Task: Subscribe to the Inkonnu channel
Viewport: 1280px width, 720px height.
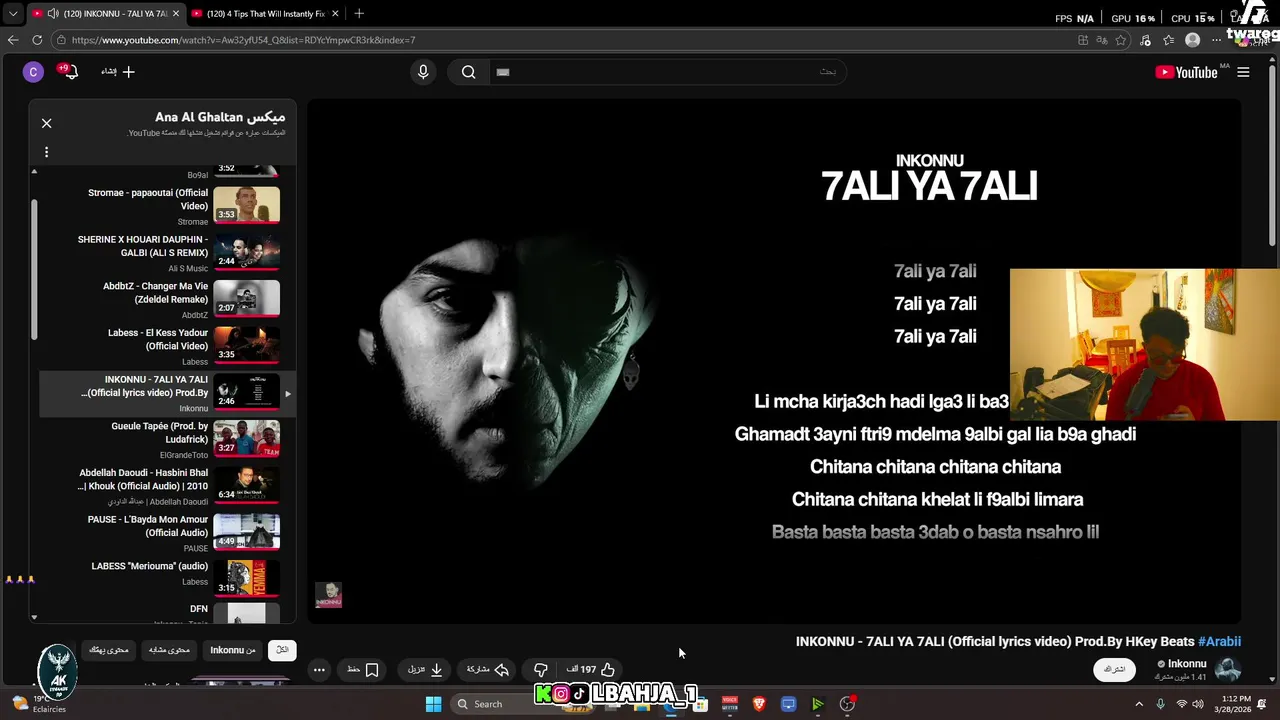Action: pos(1114,669)
